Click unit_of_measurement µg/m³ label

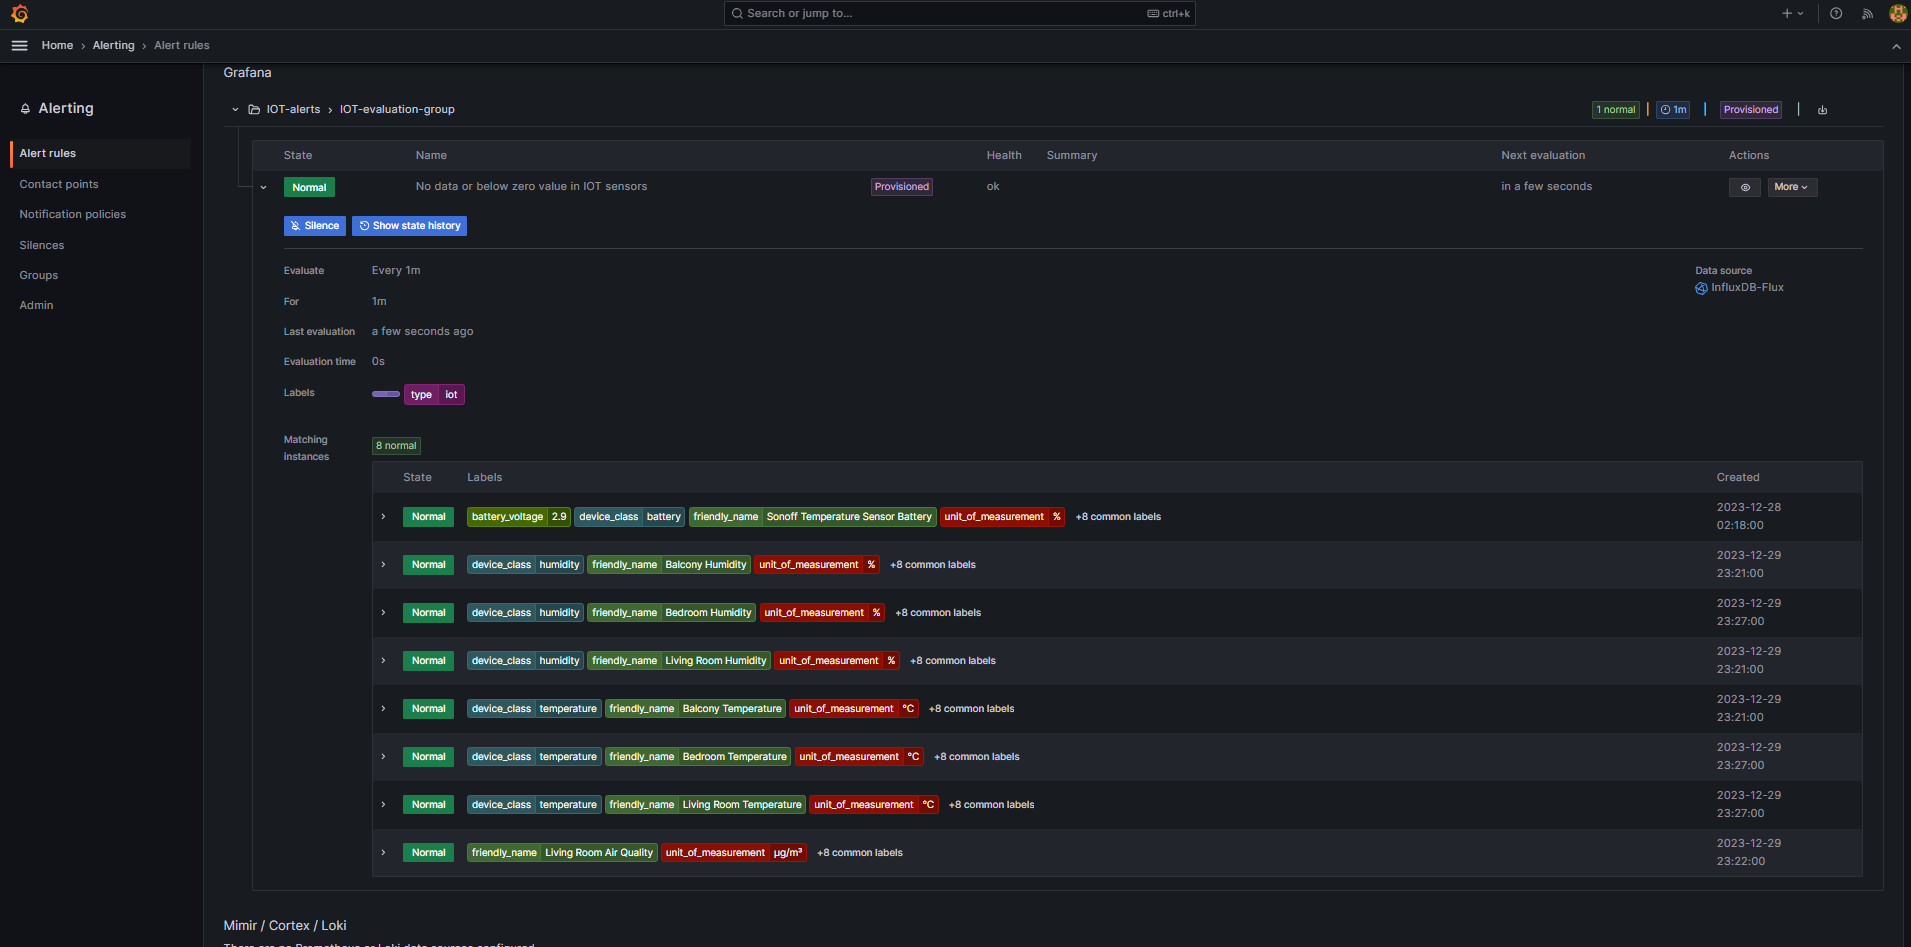tap(734, 853)
